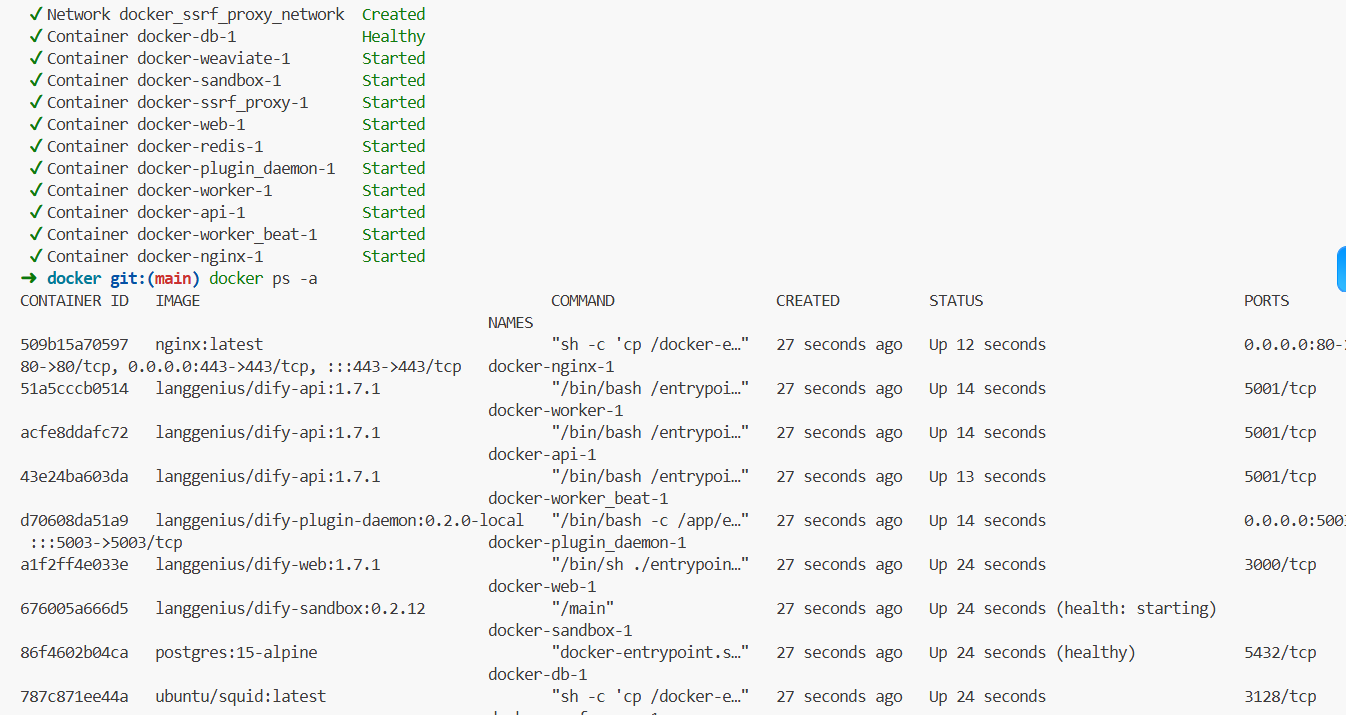Click 'docker-plugin_daemon-1' in the NAMES column
Screen dimensions: 1346x715
(x=587, y=543)
